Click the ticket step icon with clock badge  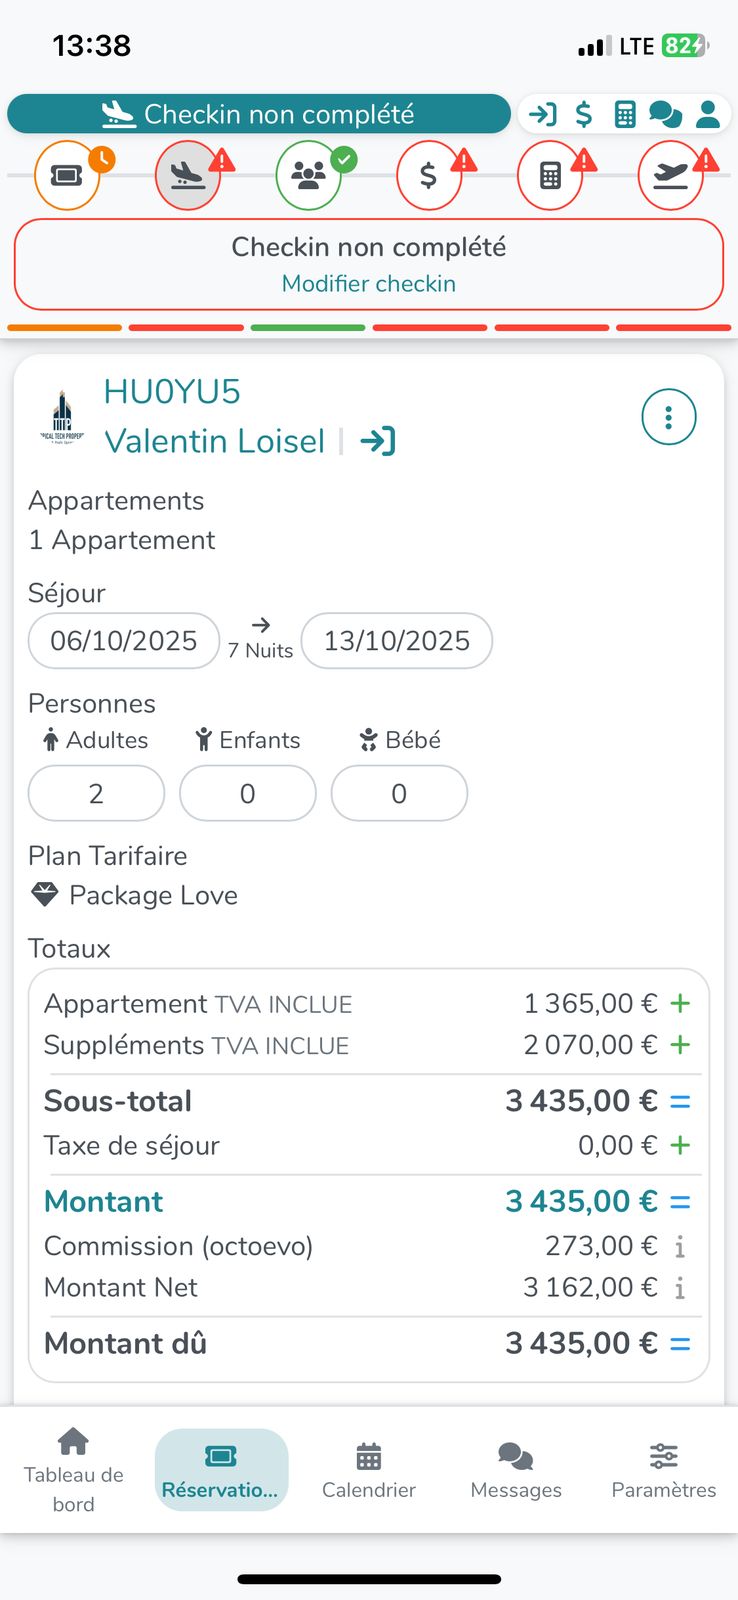click(x=67, y=176)
